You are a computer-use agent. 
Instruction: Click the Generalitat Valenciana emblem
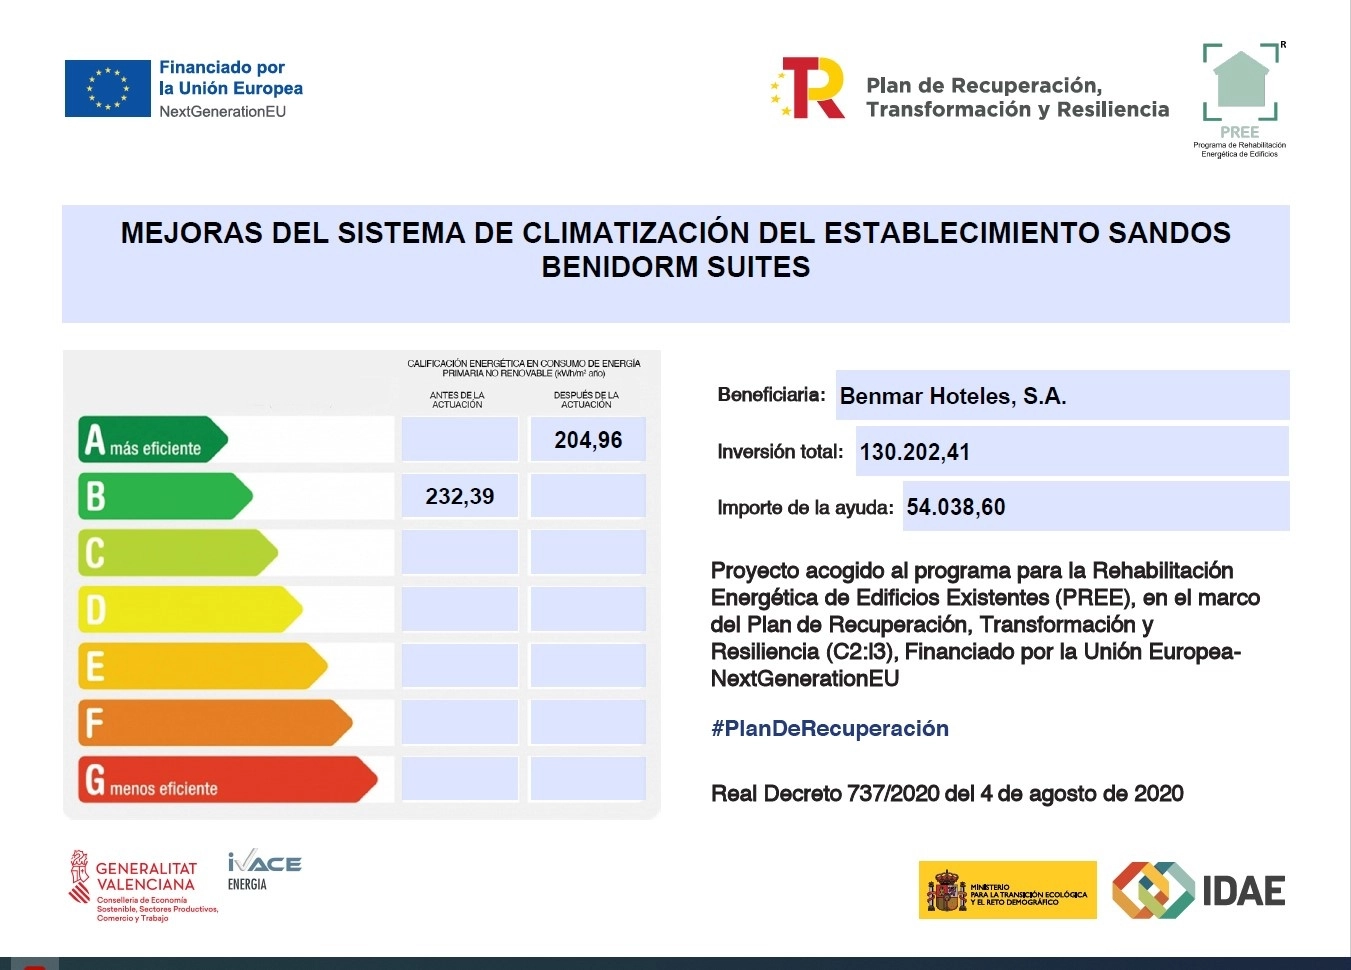(x=79, y=877)
